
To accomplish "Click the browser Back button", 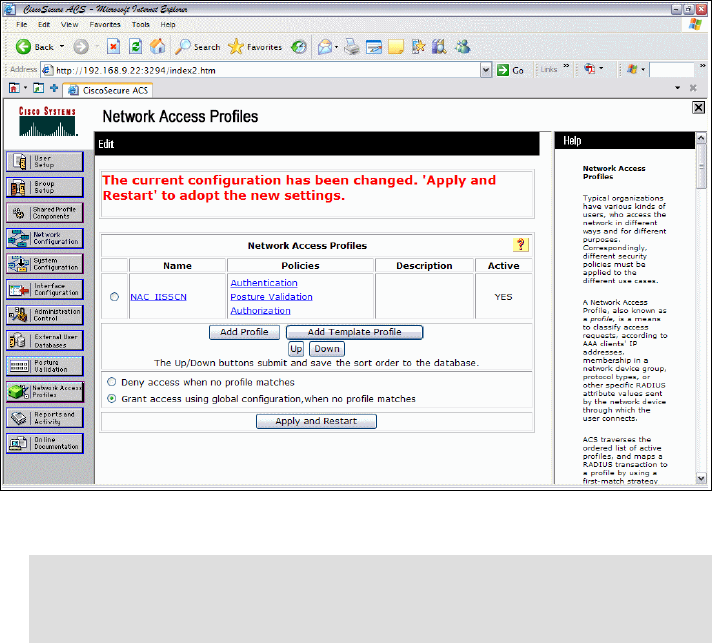I will 35,47.
